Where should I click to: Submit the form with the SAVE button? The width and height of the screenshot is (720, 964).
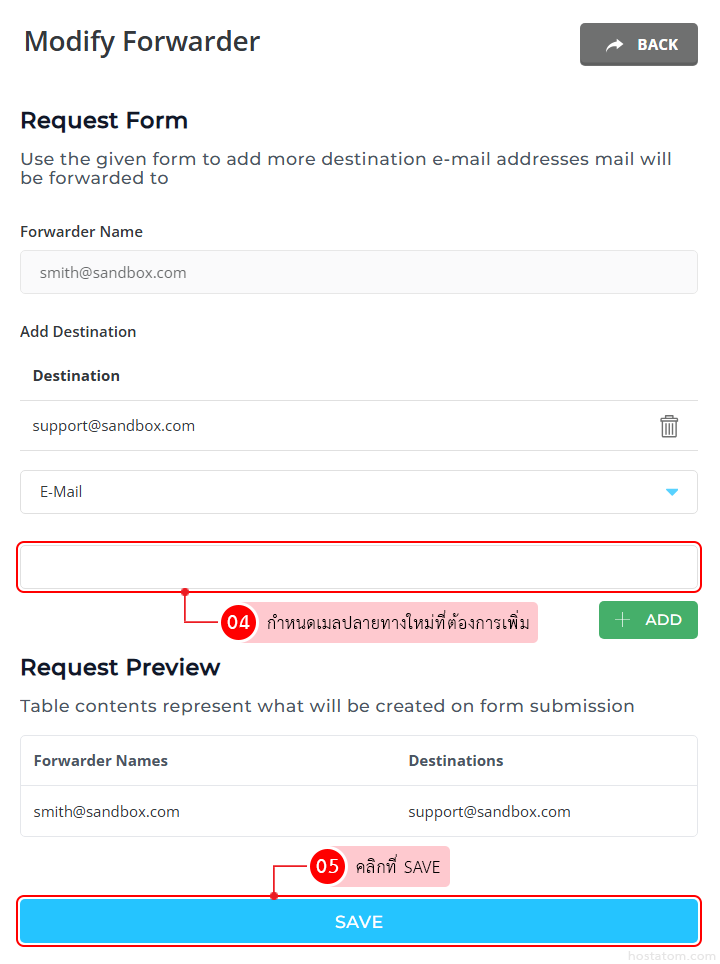pos(358,921)
